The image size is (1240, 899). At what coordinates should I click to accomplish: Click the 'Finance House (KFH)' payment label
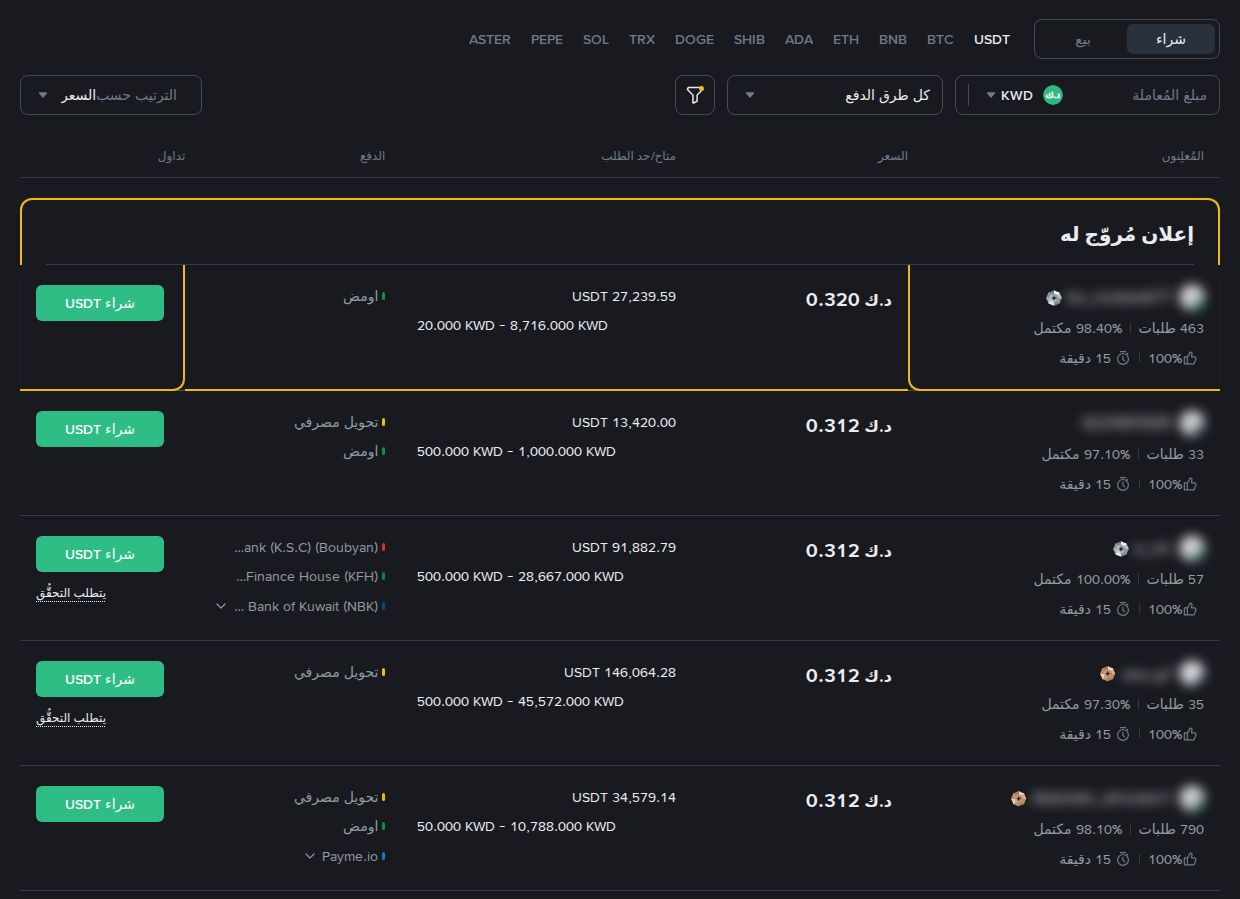pos(307,577)
